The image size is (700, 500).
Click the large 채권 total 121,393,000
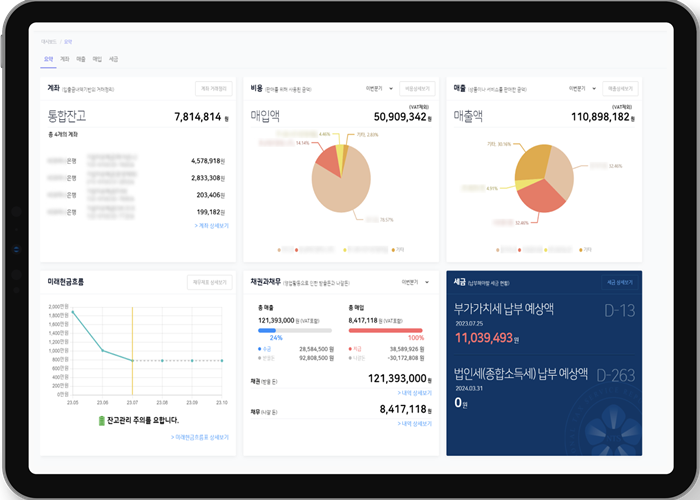397,379
